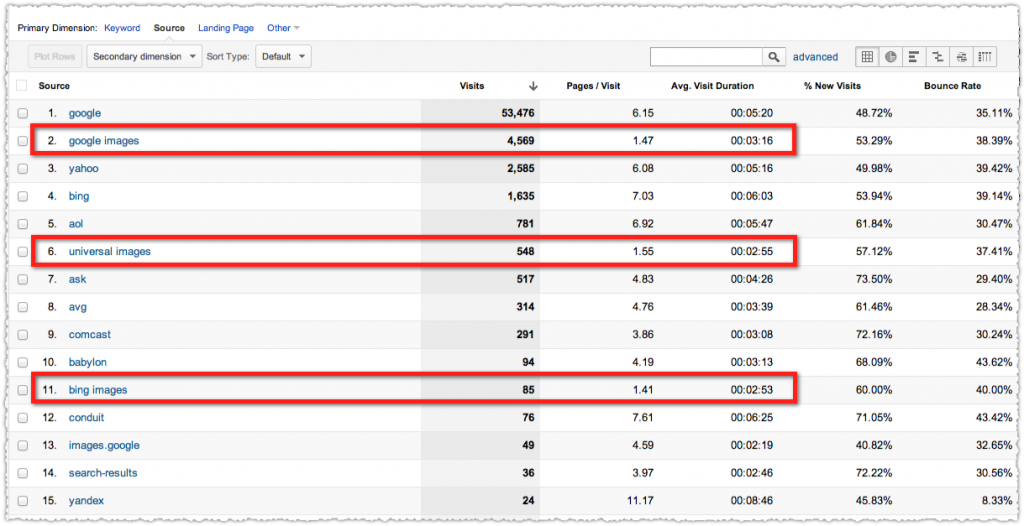Open the babylon source link
Image resolution: width=1024 pixels, height=526 pixels.
coord(88,362)
